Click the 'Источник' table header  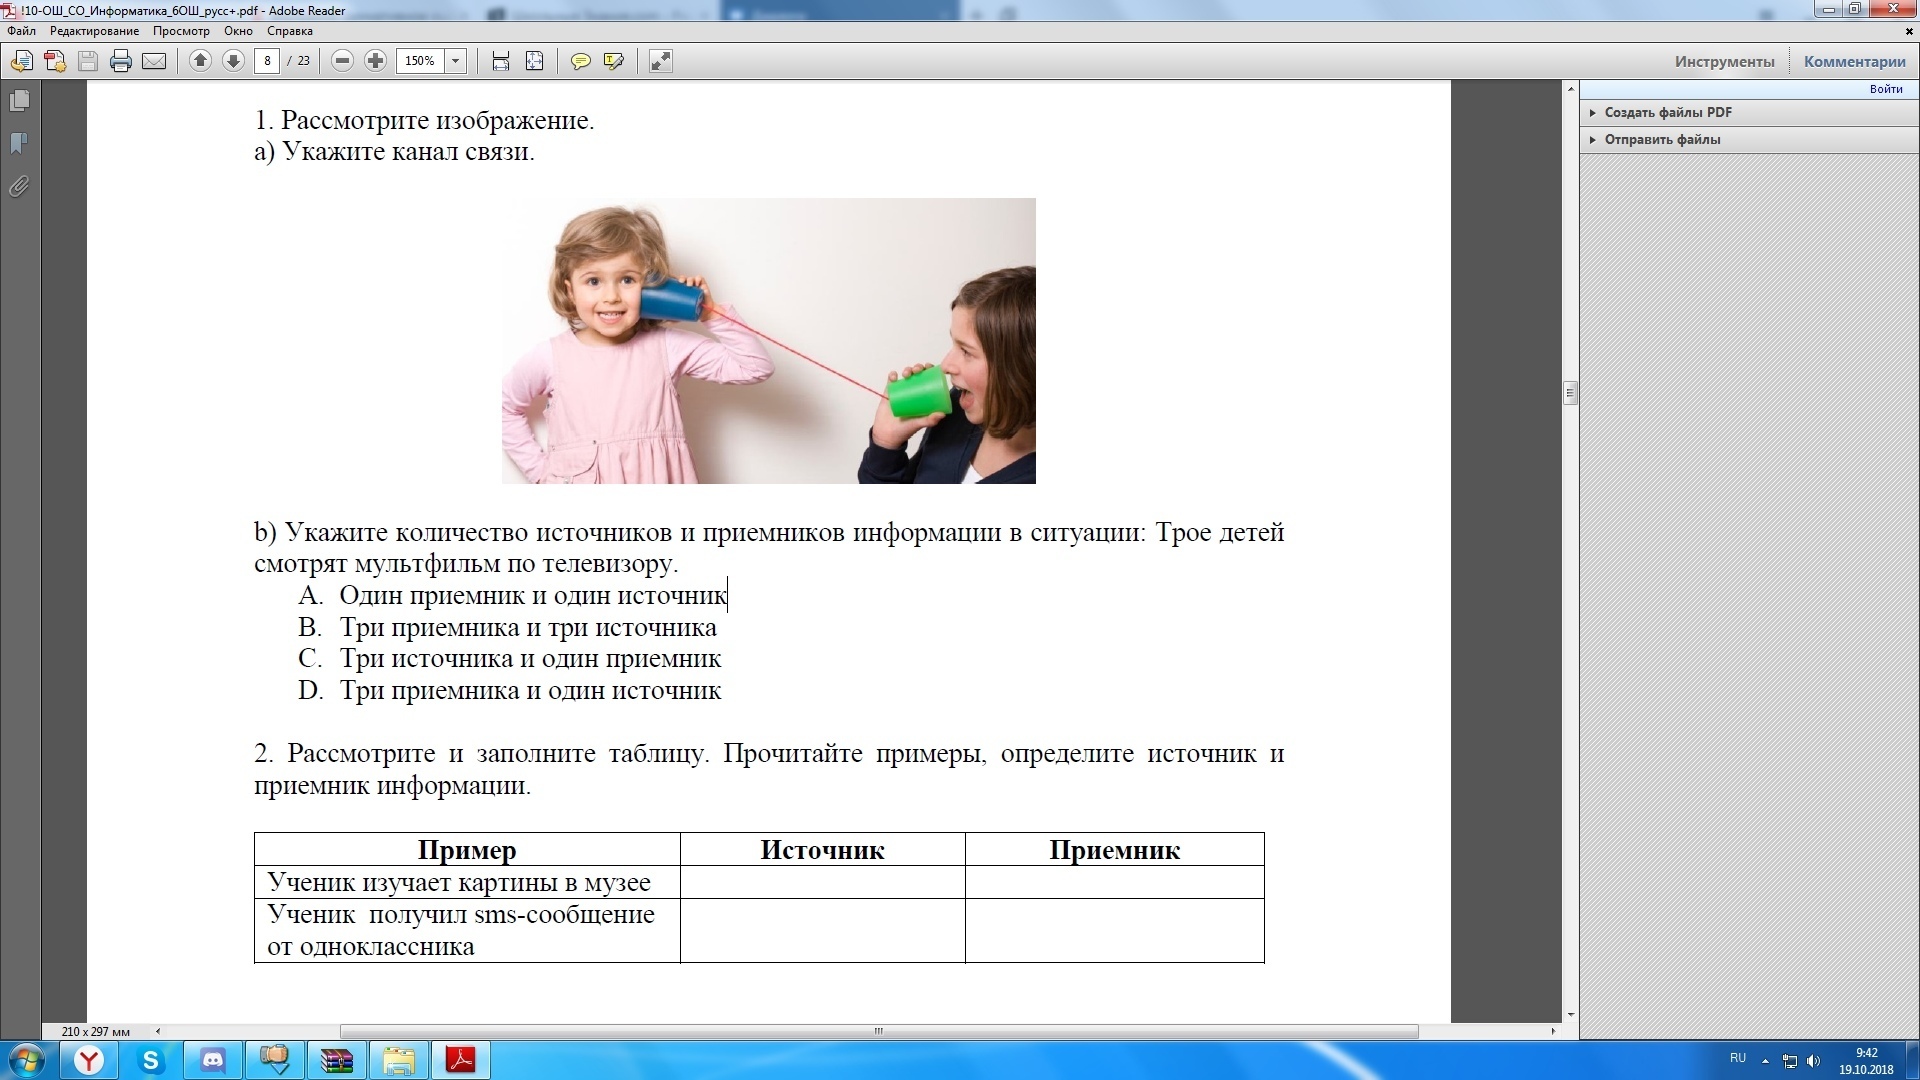pos(822,850)
